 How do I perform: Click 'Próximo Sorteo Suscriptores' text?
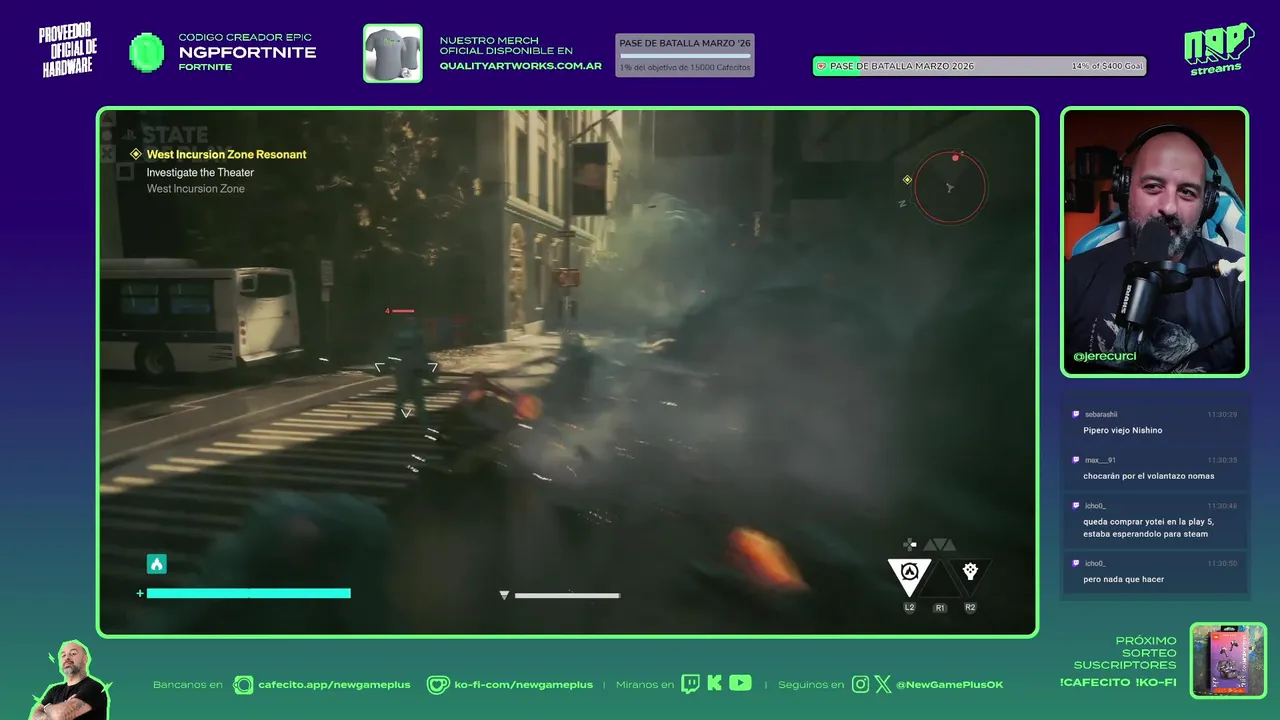point(1125,652)
